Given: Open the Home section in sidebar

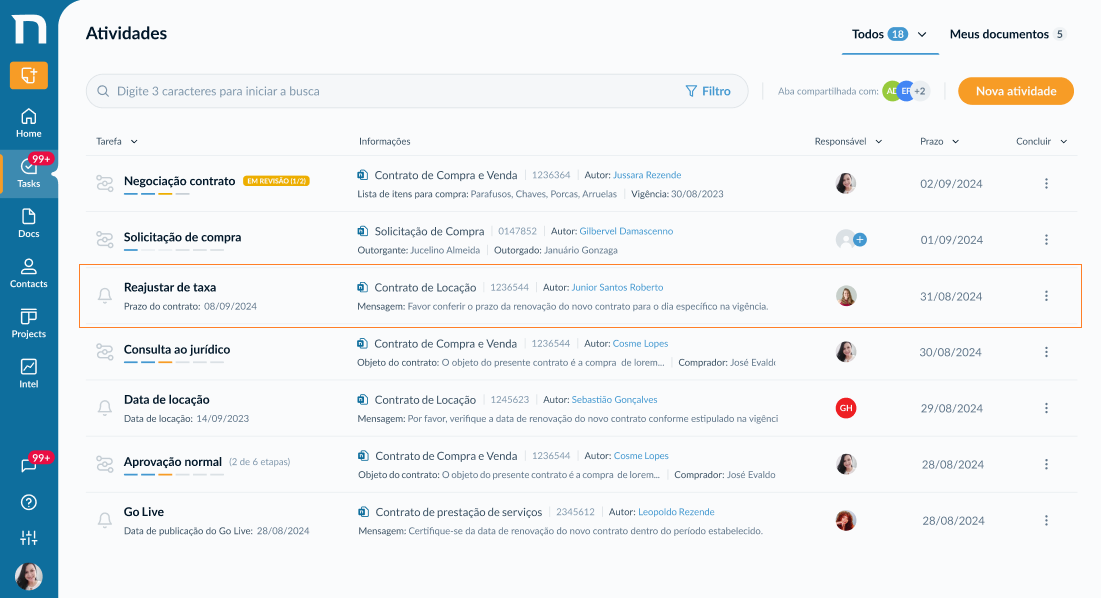Looking at the screenshot, I should pyautogui.click(x=29, y=124).
